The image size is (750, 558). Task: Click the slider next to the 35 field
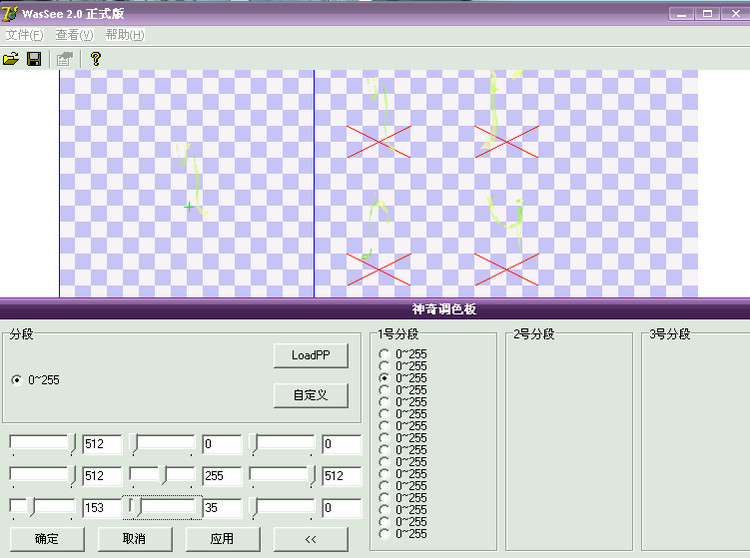(163, 508)
